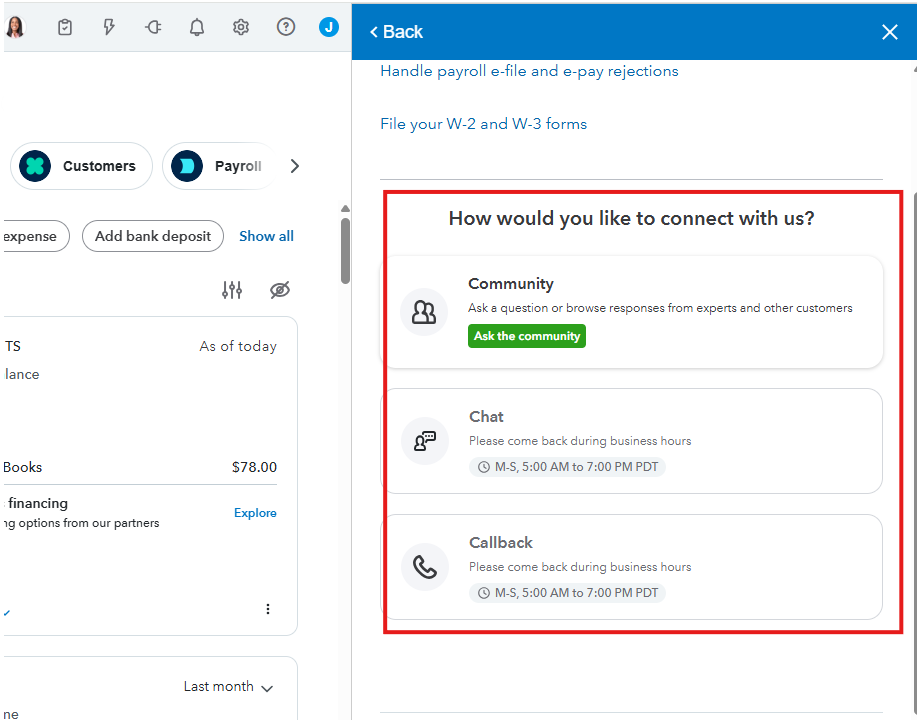Open Handle payroll e-file and e-pay rejections

coord(529,71)
